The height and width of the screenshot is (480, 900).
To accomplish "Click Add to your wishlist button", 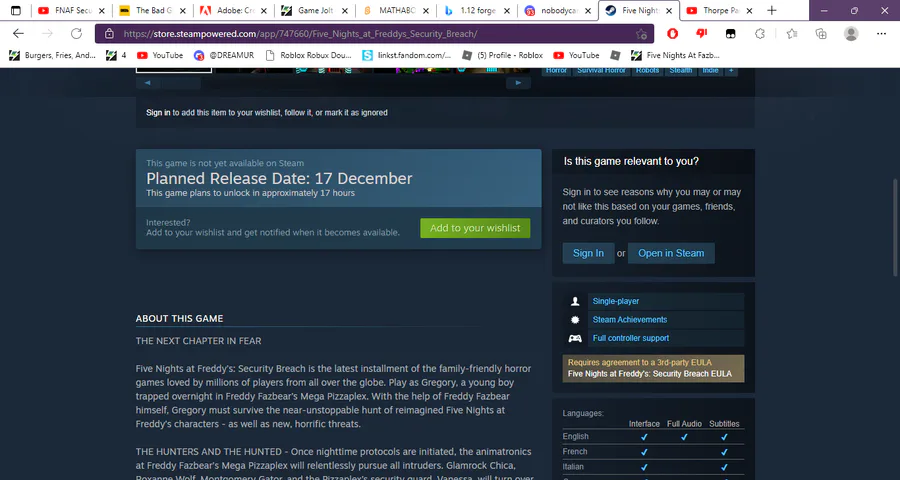I will (x=475, y=228).
